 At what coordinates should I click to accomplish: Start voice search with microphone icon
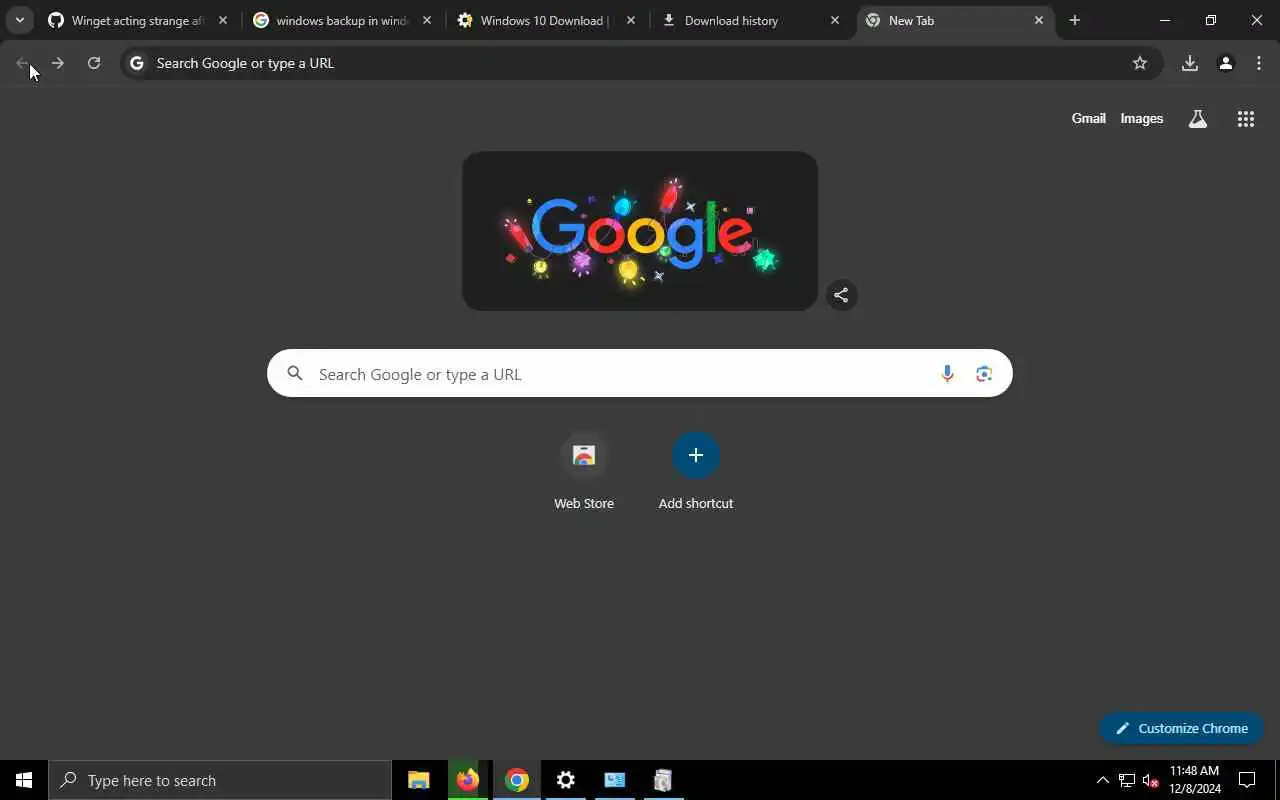(947, 374)
